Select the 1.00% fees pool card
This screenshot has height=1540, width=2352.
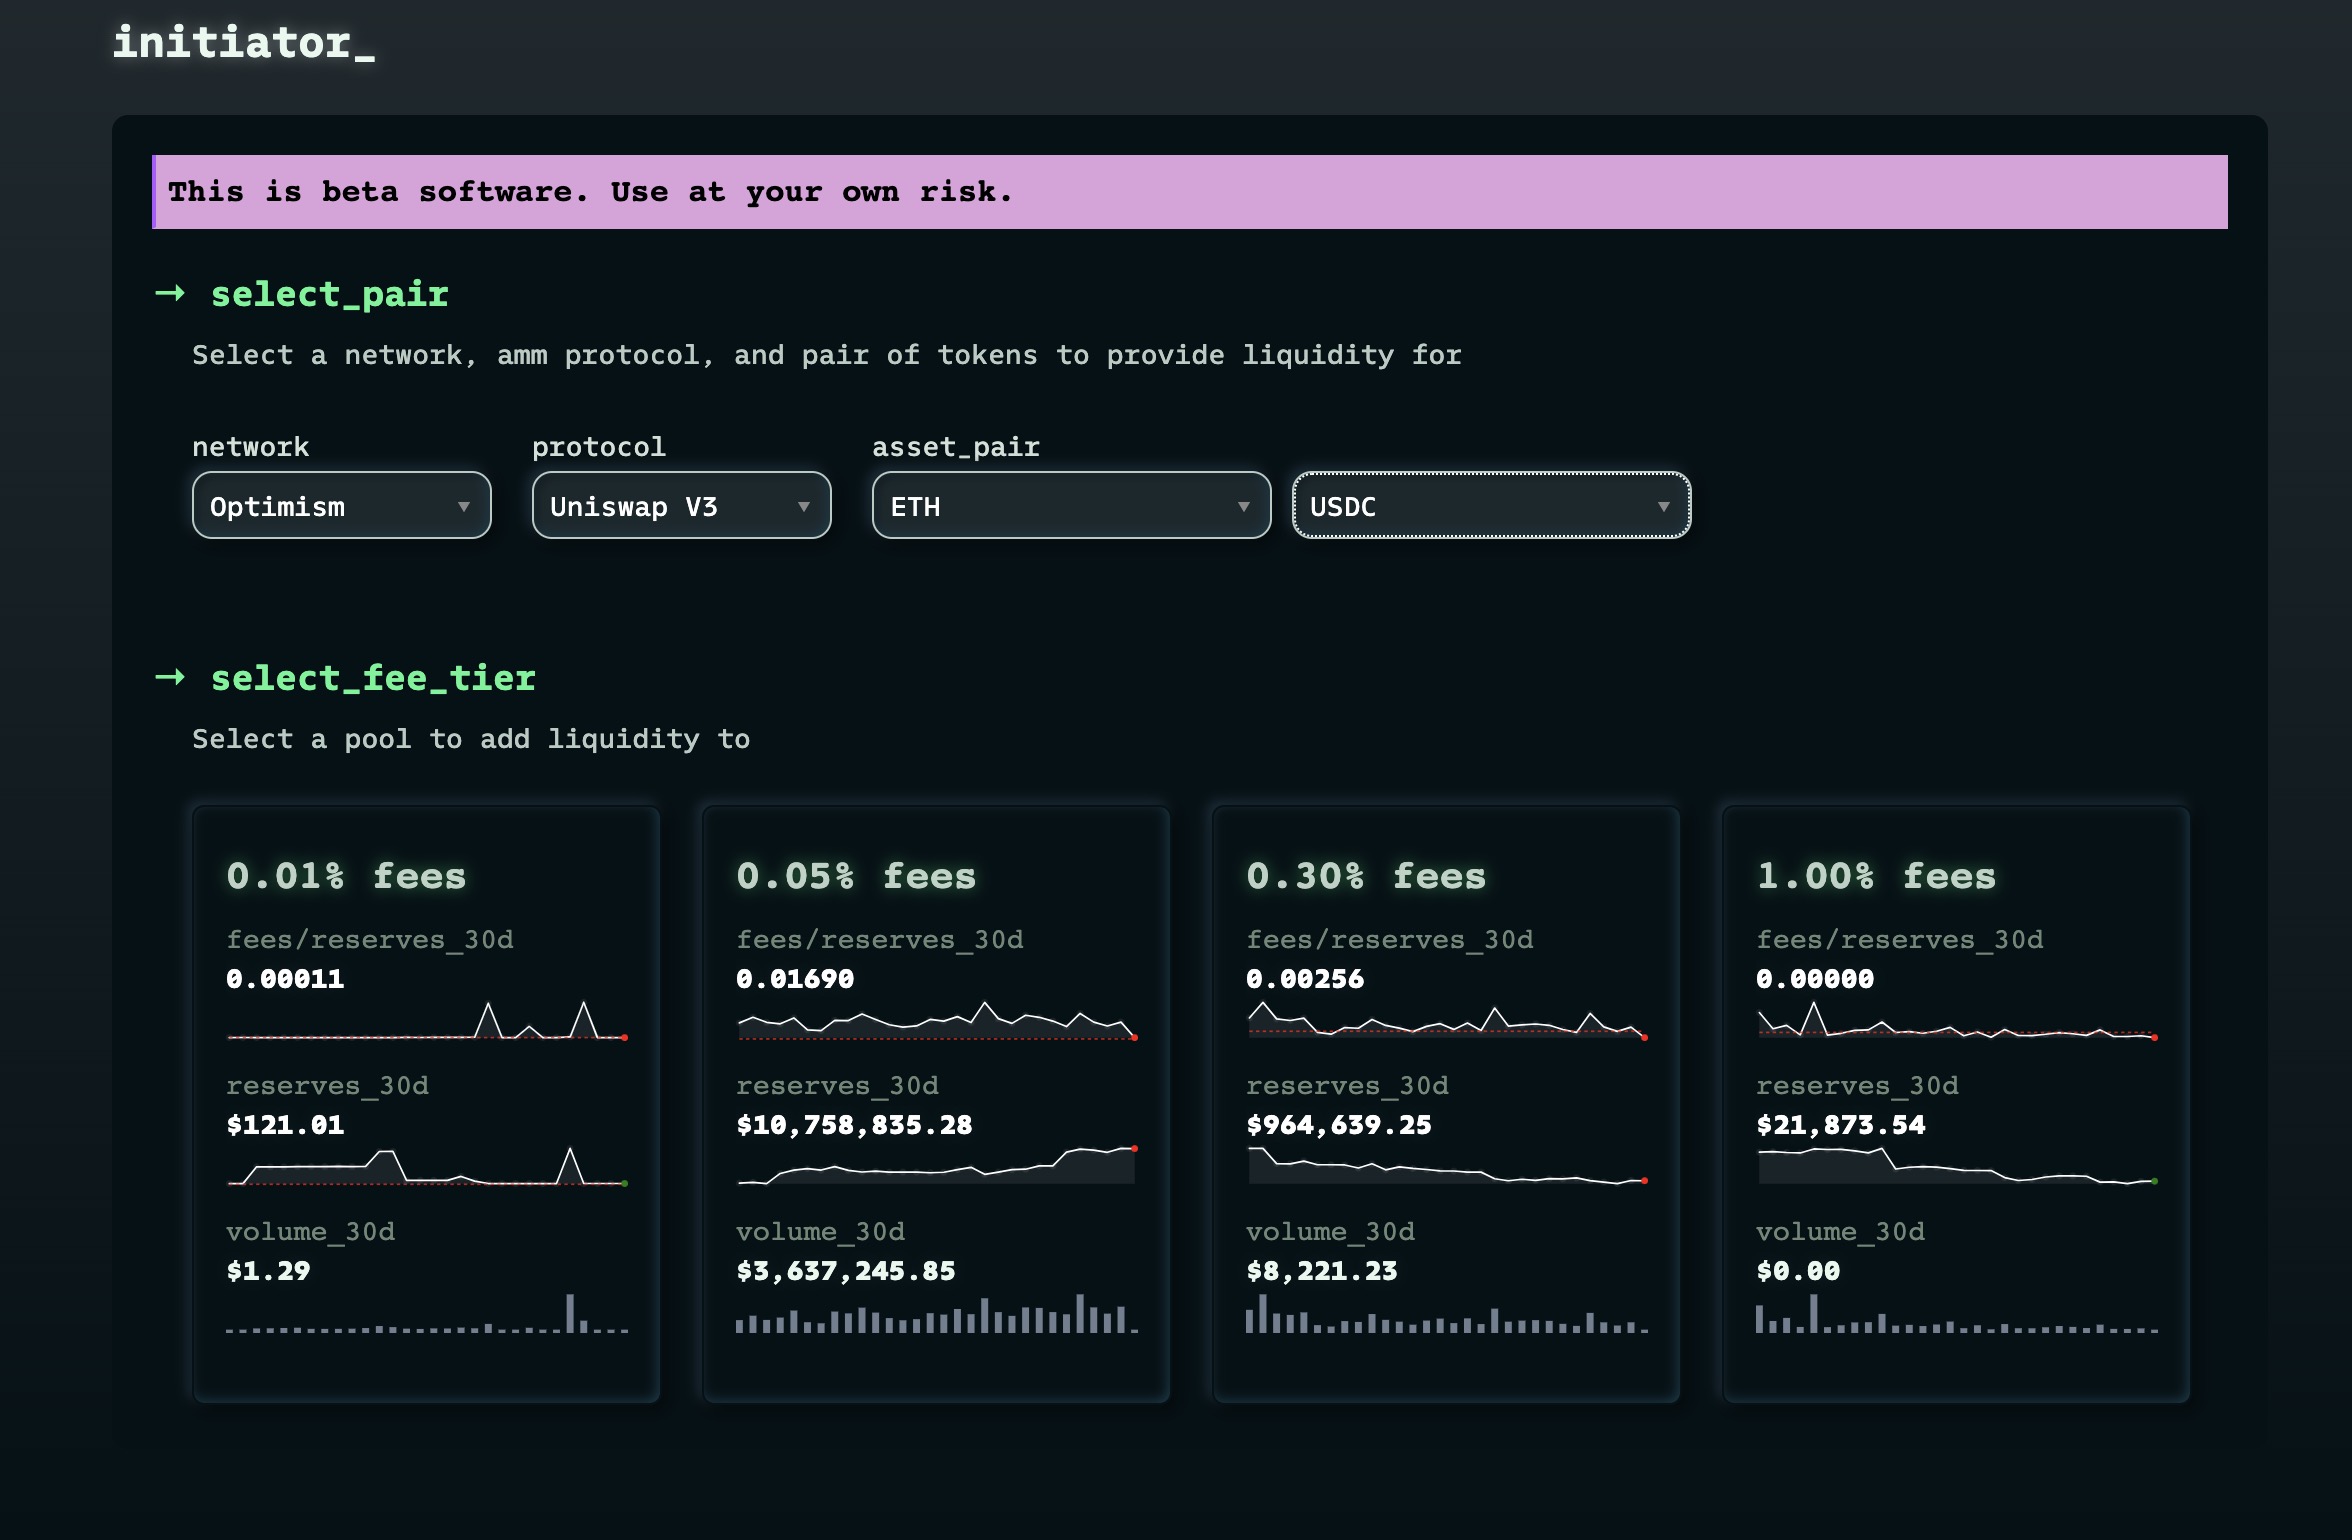tap(1956, 1104)
